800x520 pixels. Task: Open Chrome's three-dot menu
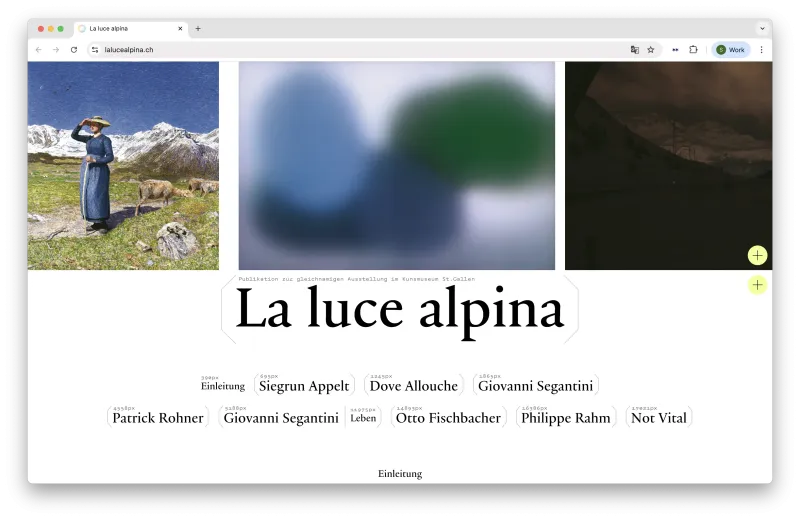(x=761, y=49)
